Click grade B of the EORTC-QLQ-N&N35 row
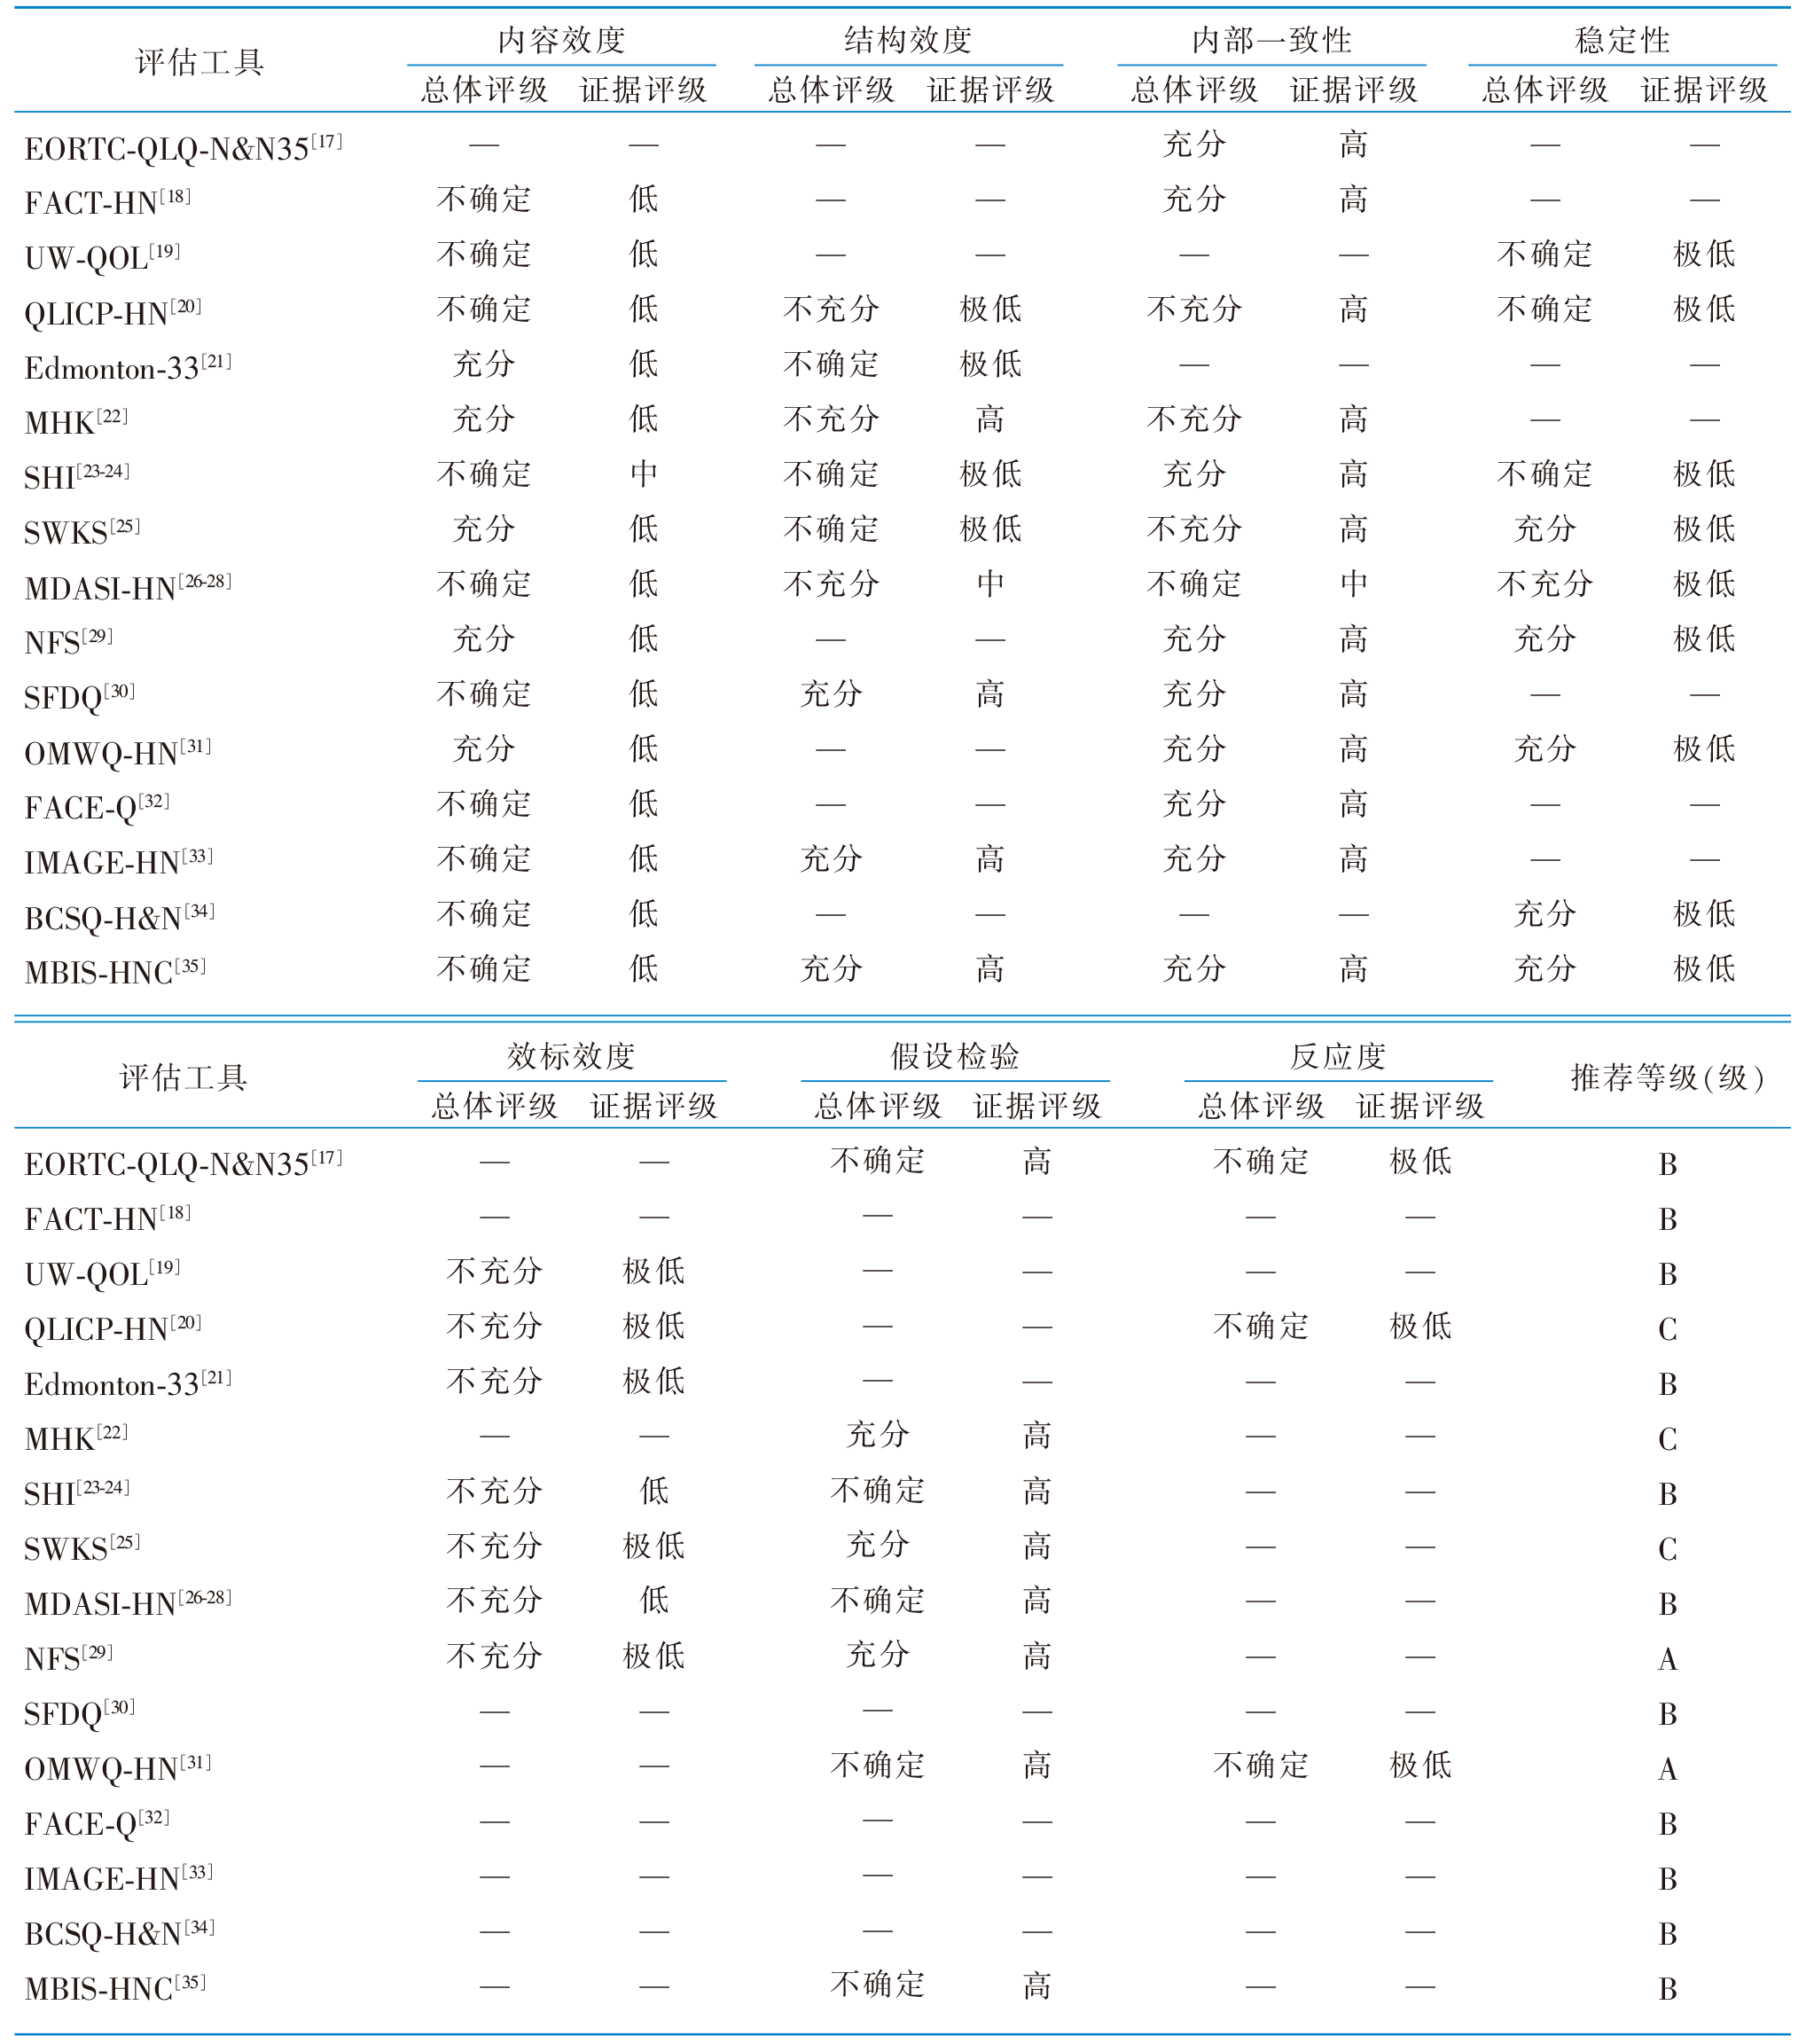This screenshot has width=1814, height=2044. coord(1667,1165)
